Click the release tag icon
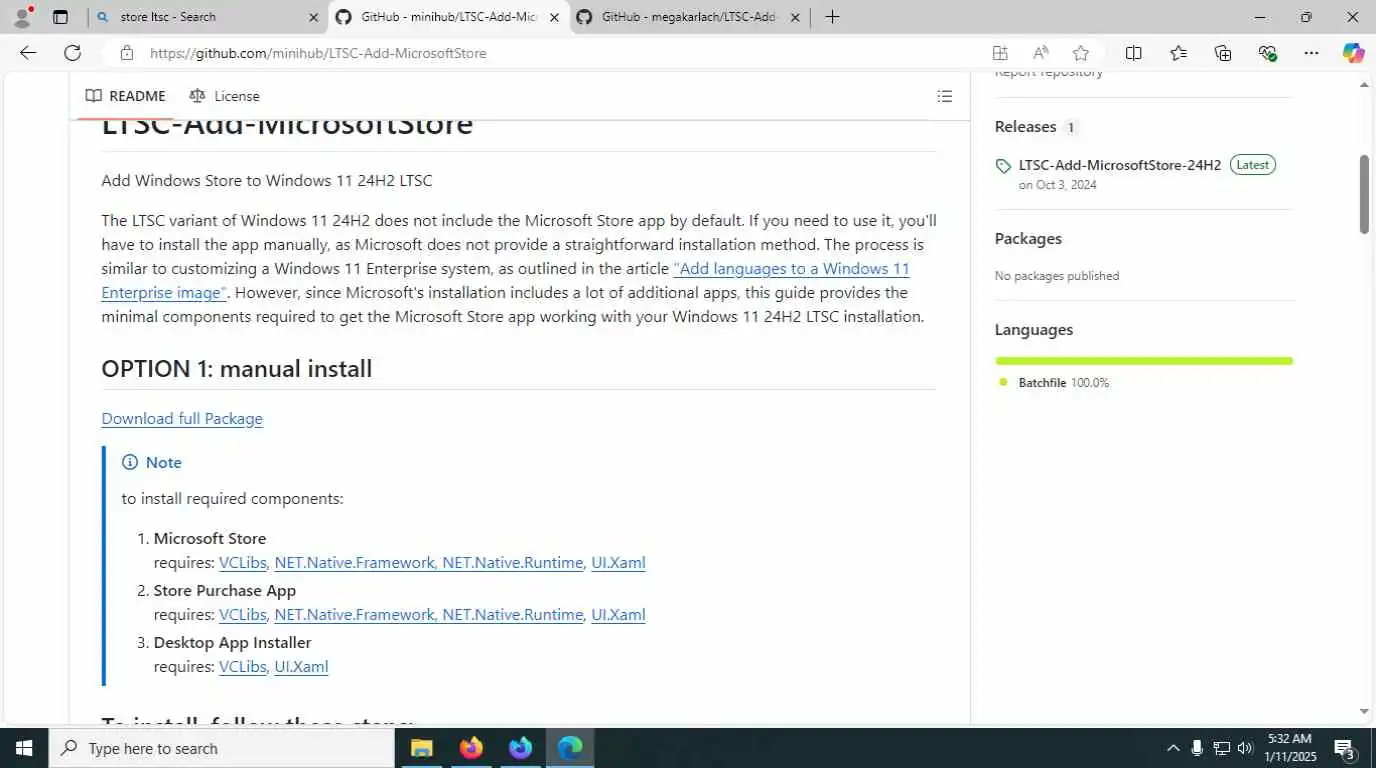Image resolution: width=1376 pixels, height=768 pixels. click(x=1003, y=166)
